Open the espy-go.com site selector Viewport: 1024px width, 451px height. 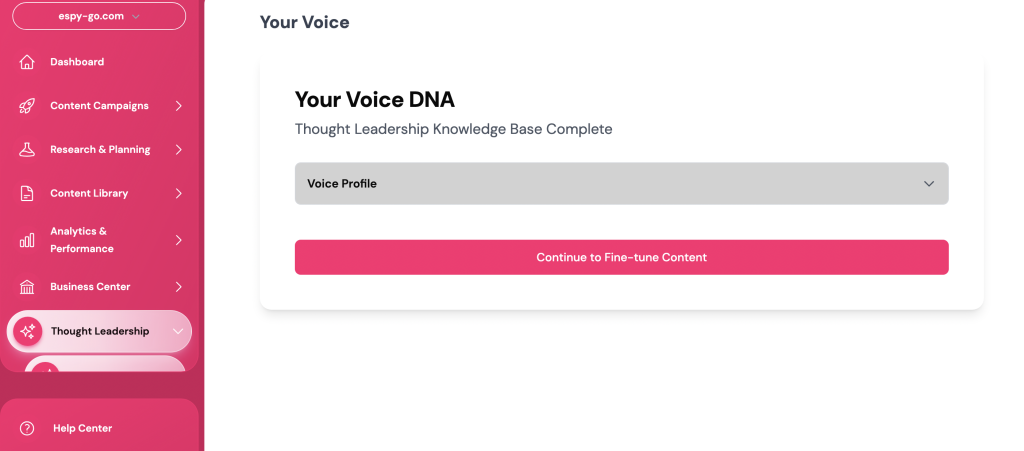point(99,16)
